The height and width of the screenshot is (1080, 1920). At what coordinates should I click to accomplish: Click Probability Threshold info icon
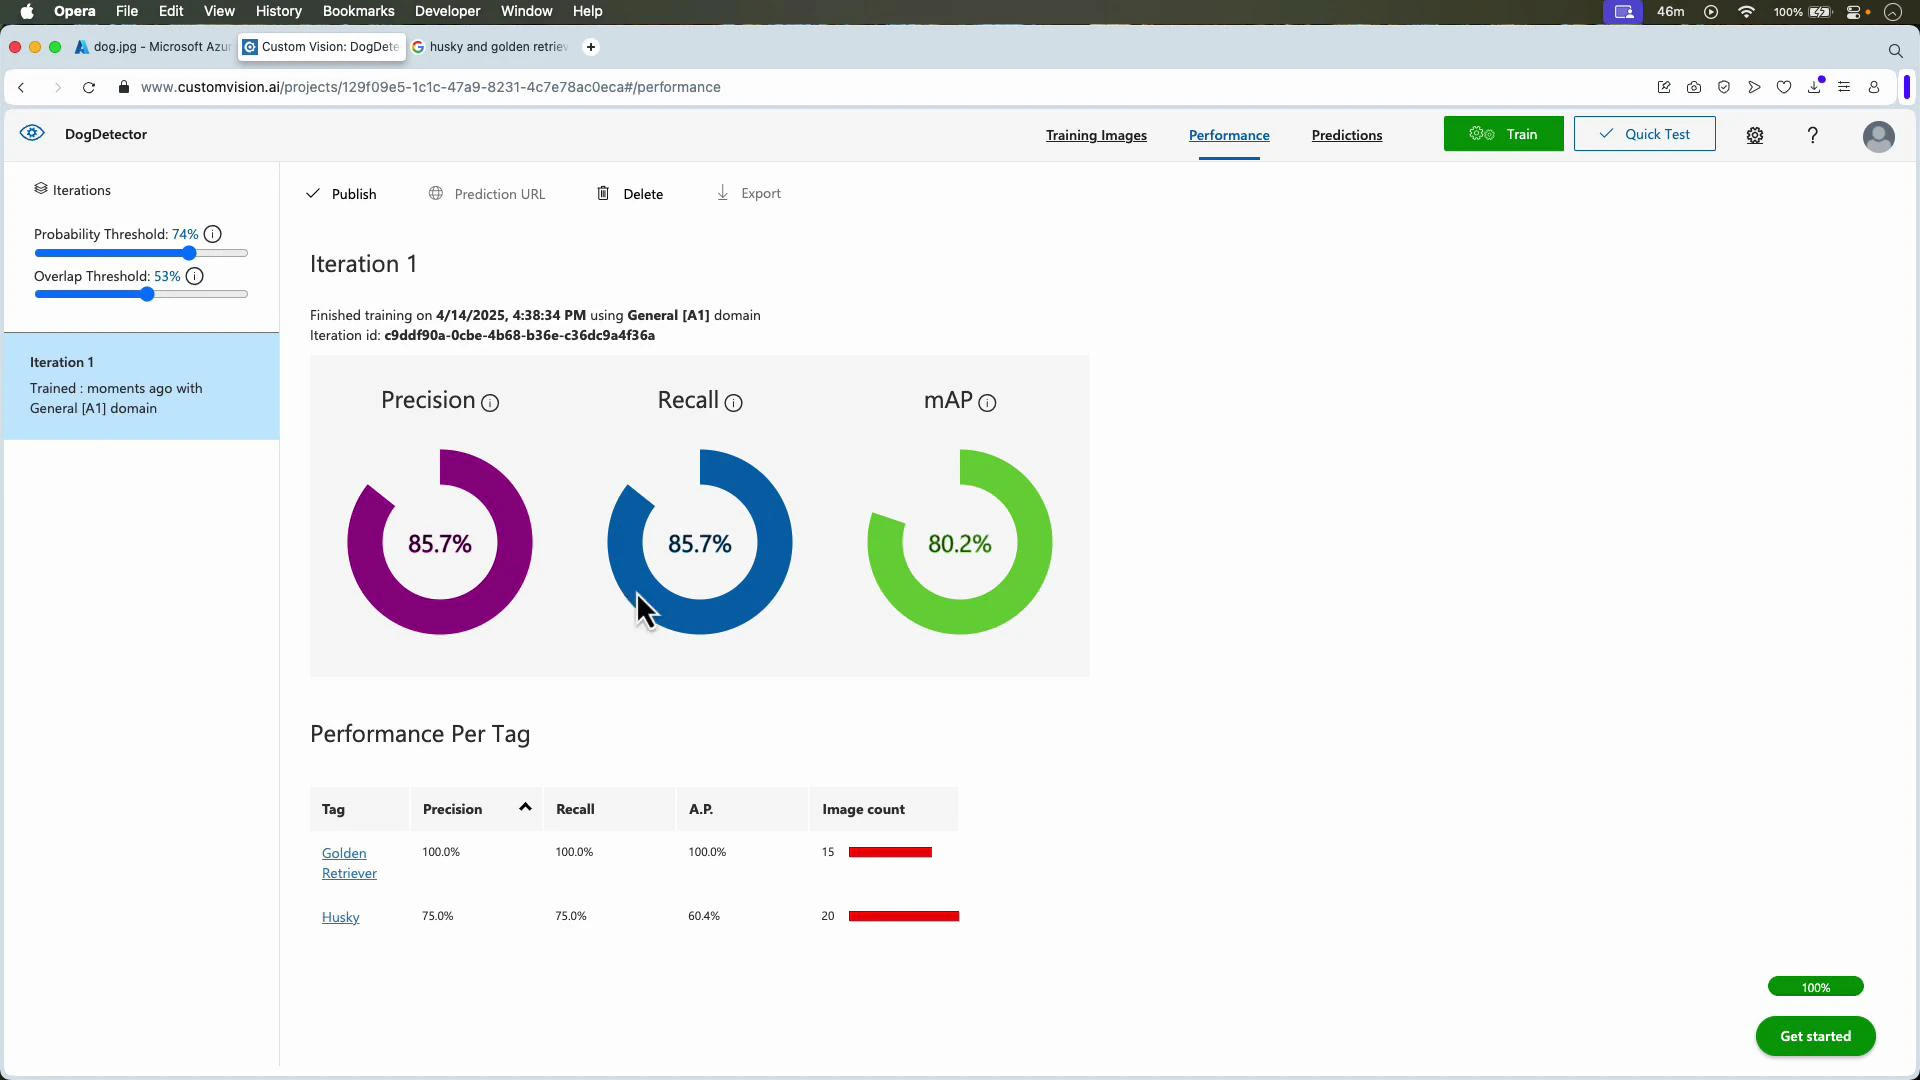[213, 234]
